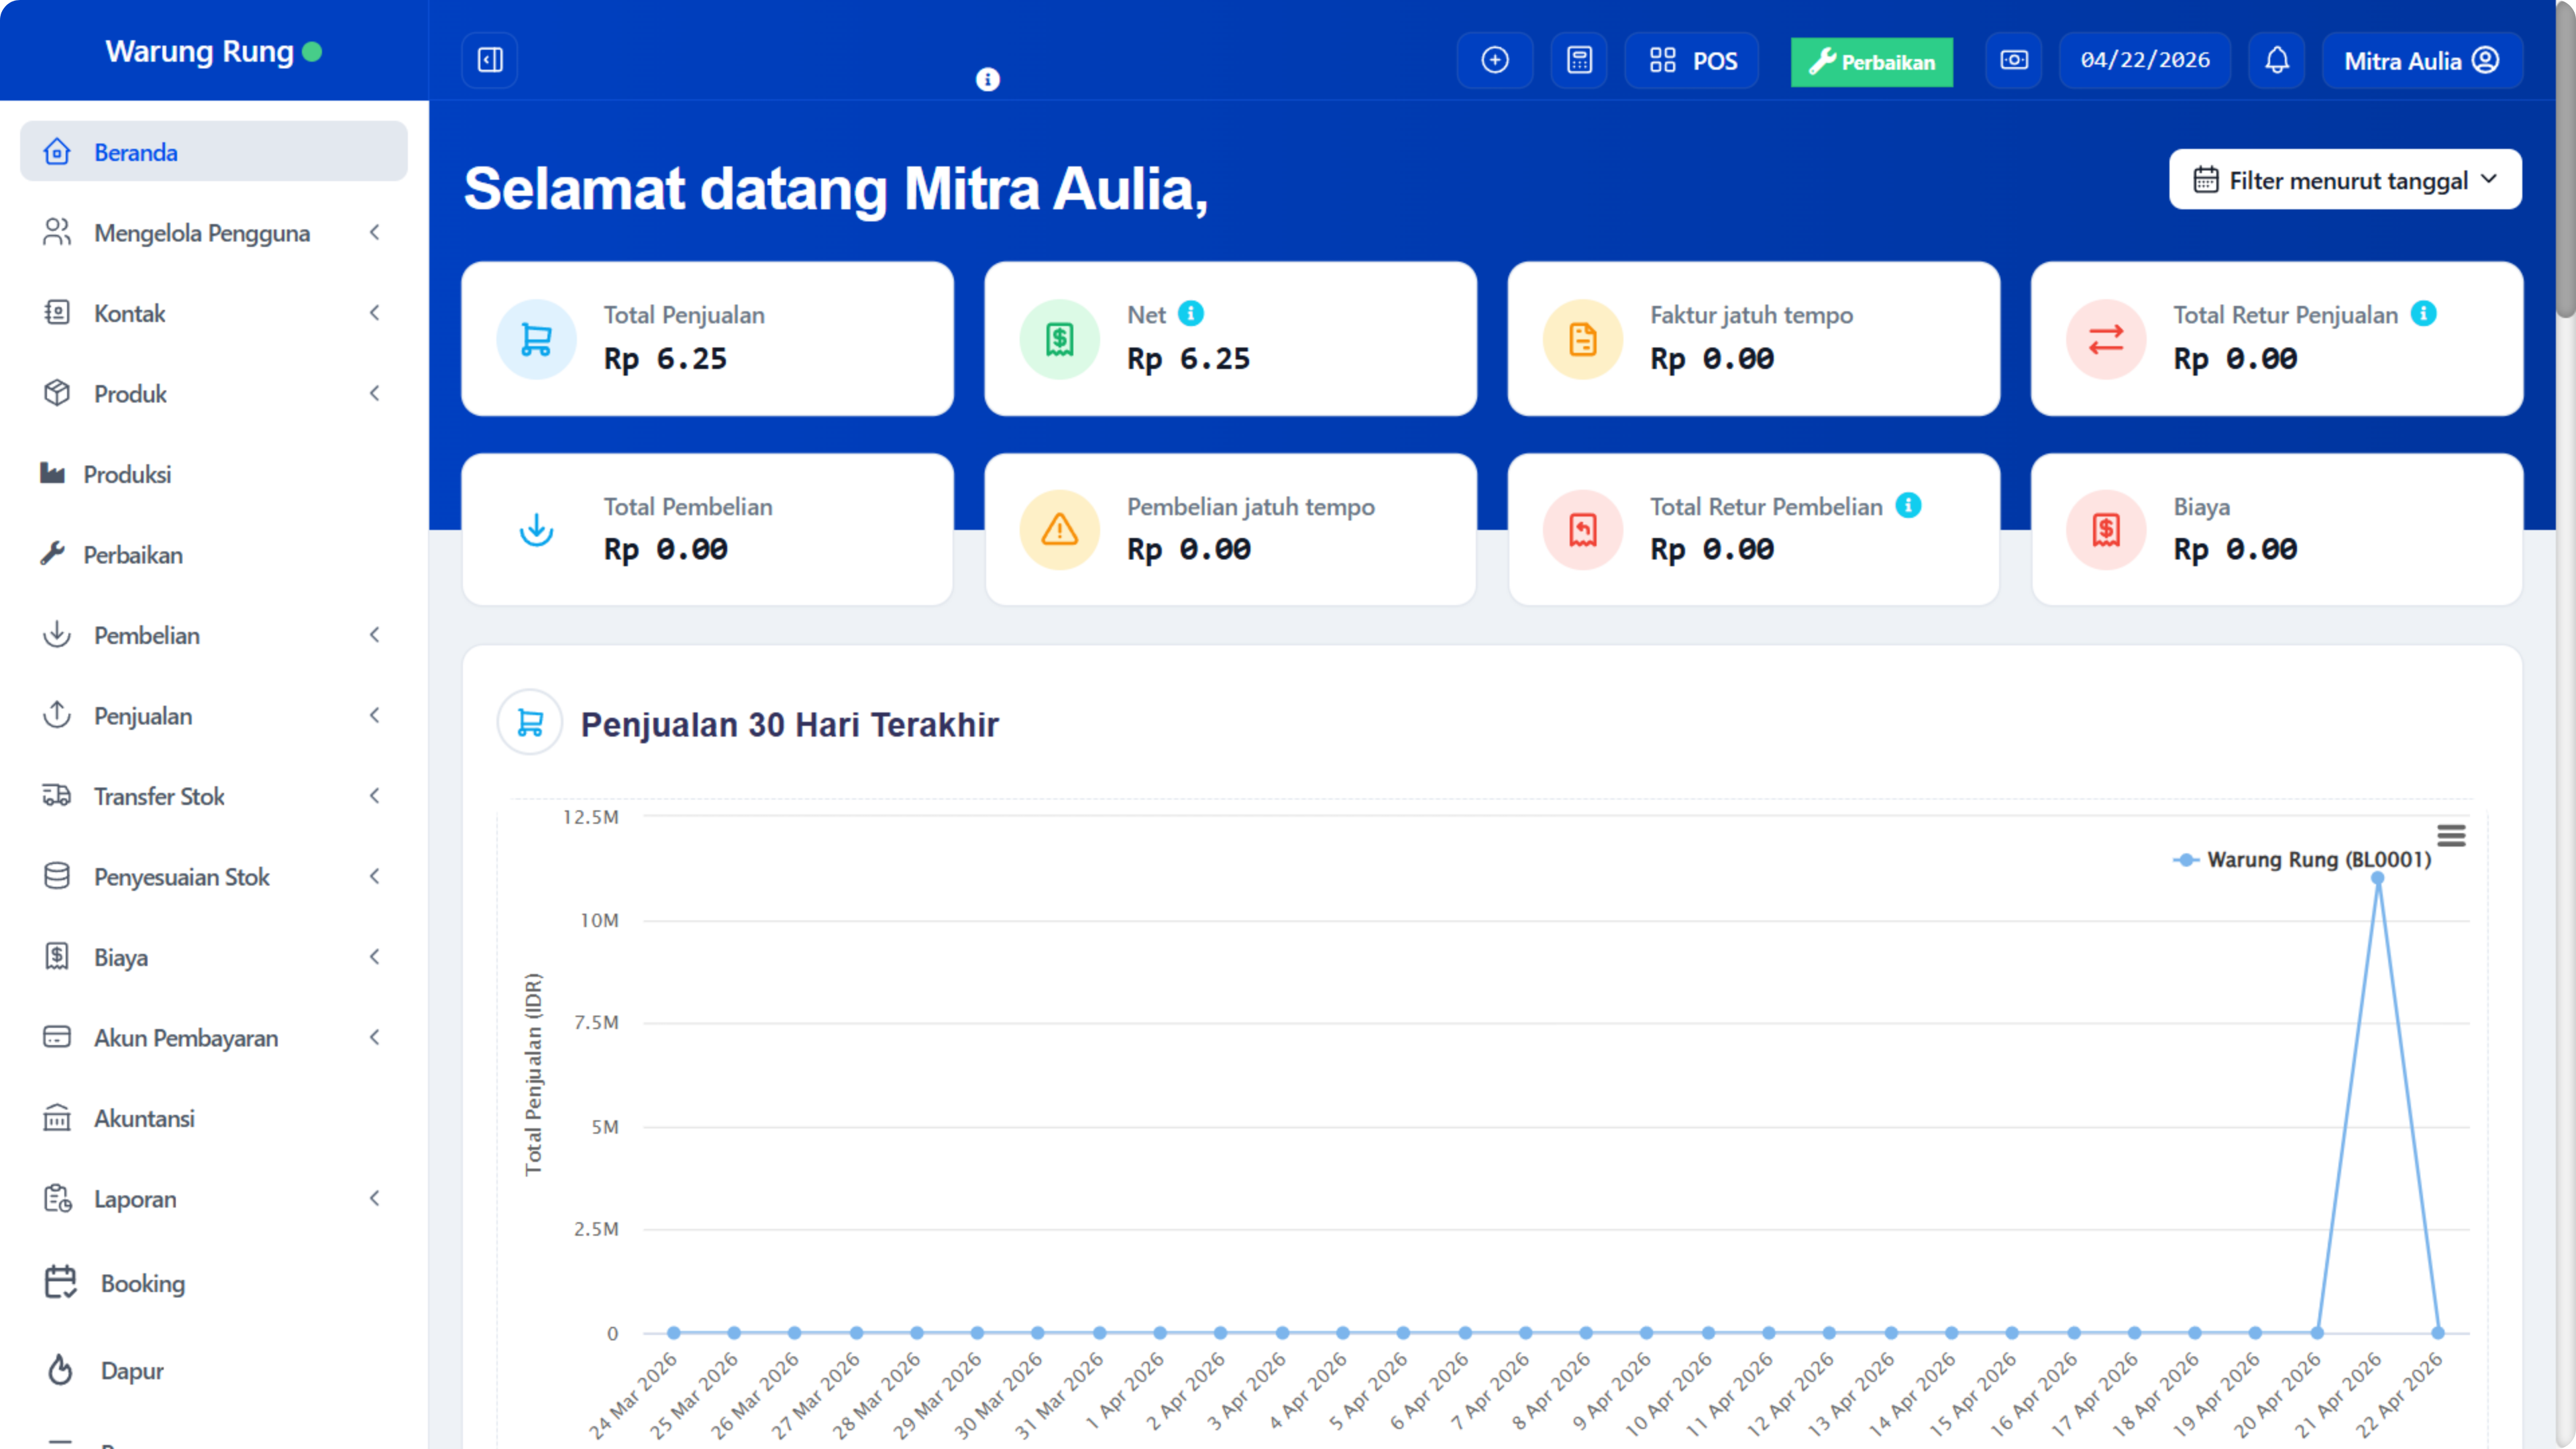Collapse the sidebar using panel toggle icon

pyautogui.click(x=489, y=59)
